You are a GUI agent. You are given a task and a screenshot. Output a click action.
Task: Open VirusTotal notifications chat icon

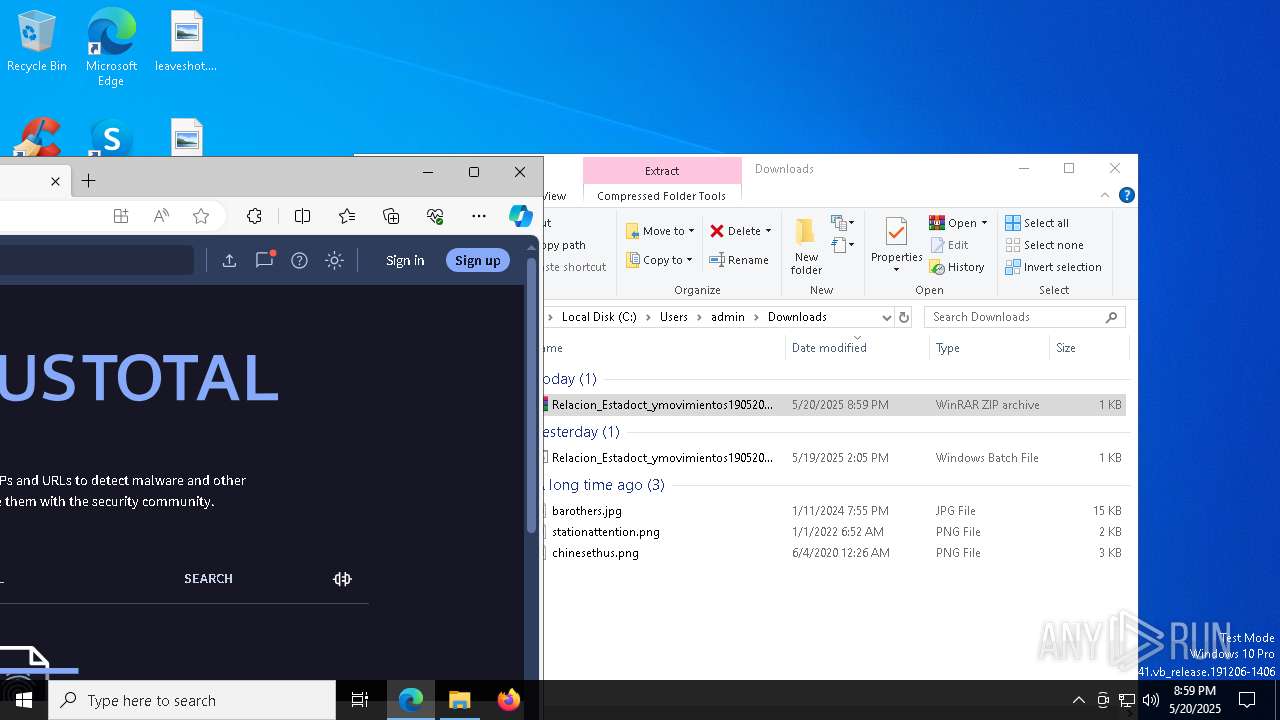coord(264,260)
